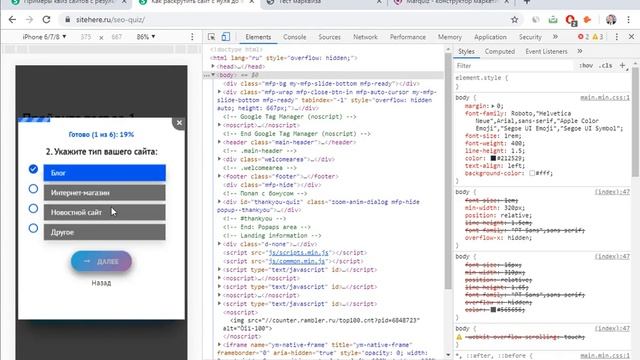Reload the page
Screen dimensions: 640x360
[x=46, y=20]
